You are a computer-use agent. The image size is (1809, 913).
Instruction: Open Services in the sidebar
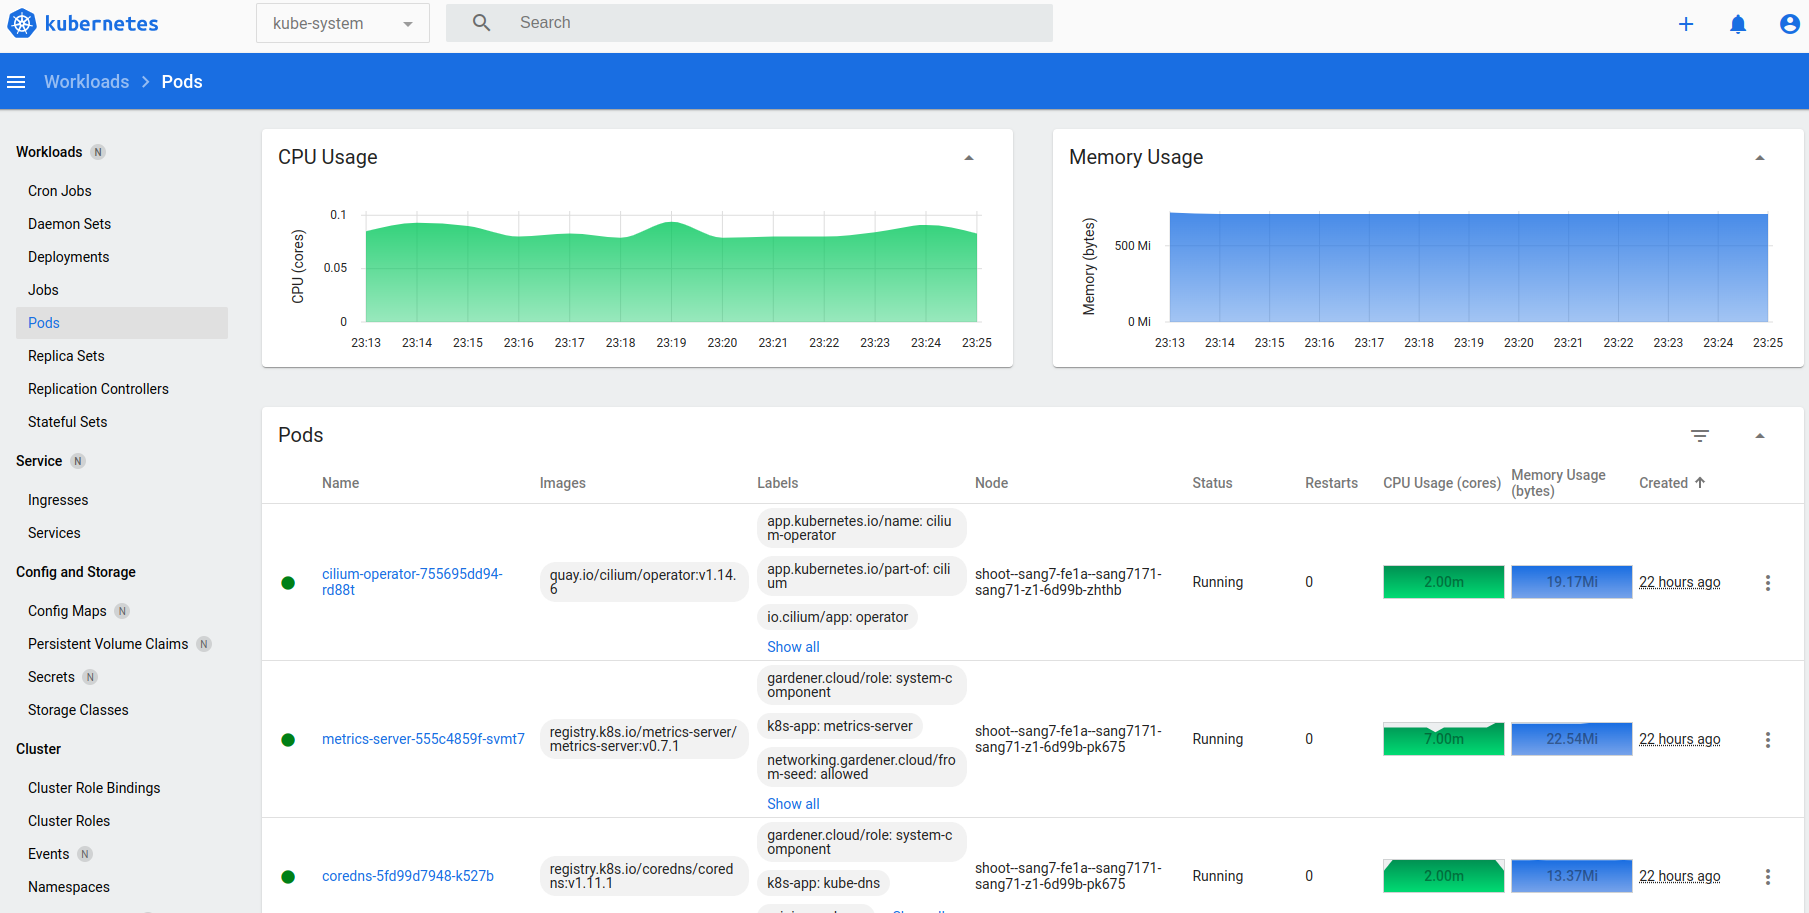point(54,533)
